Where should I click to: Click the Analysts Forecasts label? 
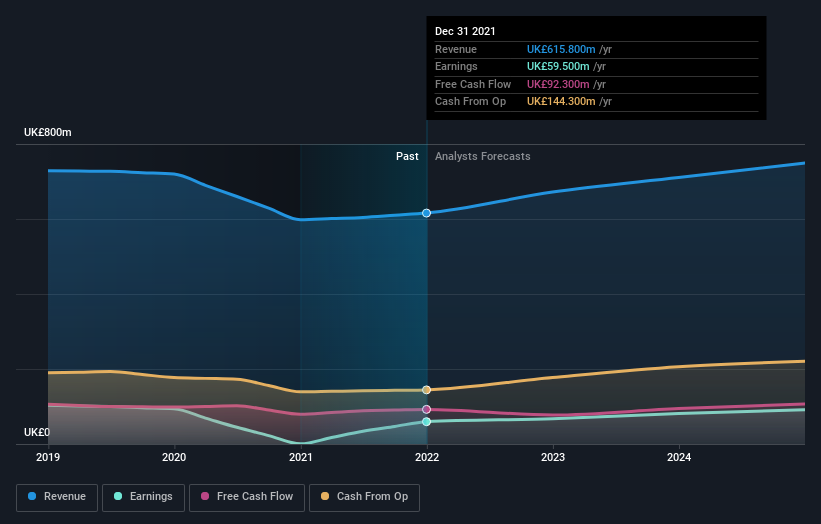[x=483, y=157]
